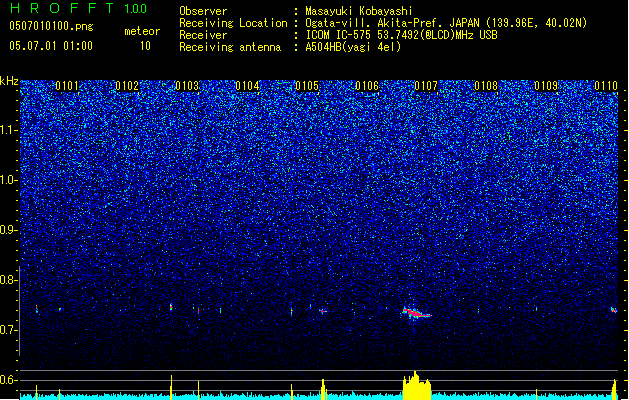This screenshot has height=400, width=629.
Task: Click the 0102 time marker
Action: point(127,86)
